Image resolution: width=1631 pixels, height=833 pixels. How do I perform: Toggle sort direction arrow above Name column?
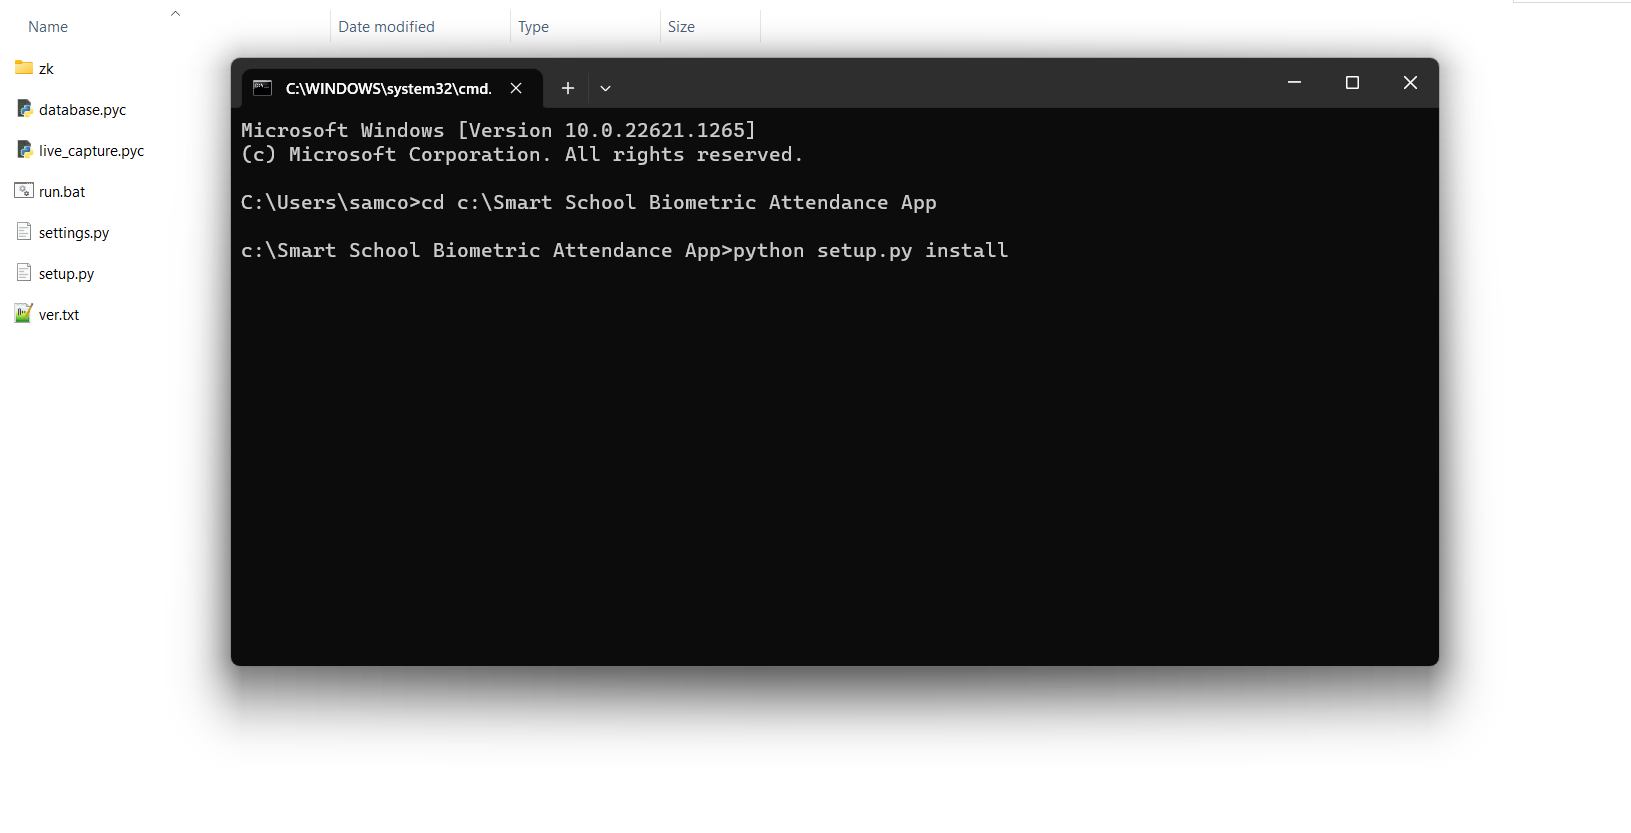175,13
